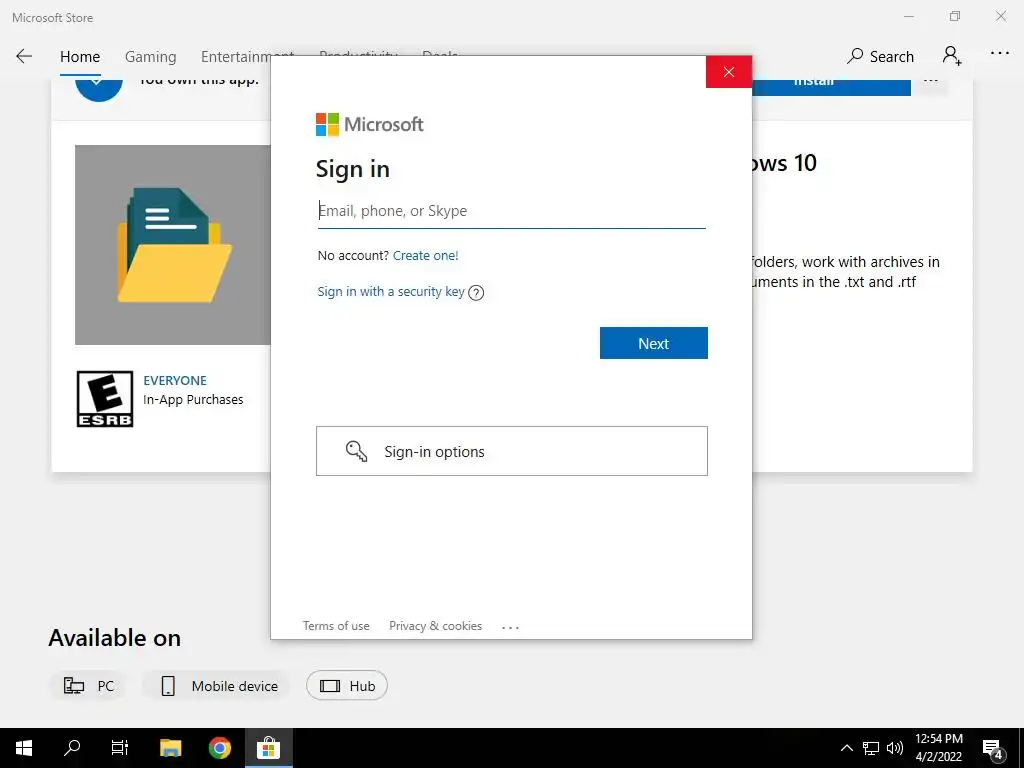
Task: Open the security key help question mark
Action: [476, 293]
